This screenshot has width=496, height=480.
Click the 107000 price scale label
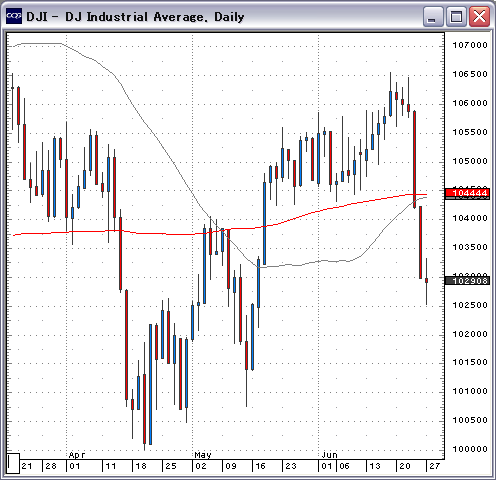(470, 45)
